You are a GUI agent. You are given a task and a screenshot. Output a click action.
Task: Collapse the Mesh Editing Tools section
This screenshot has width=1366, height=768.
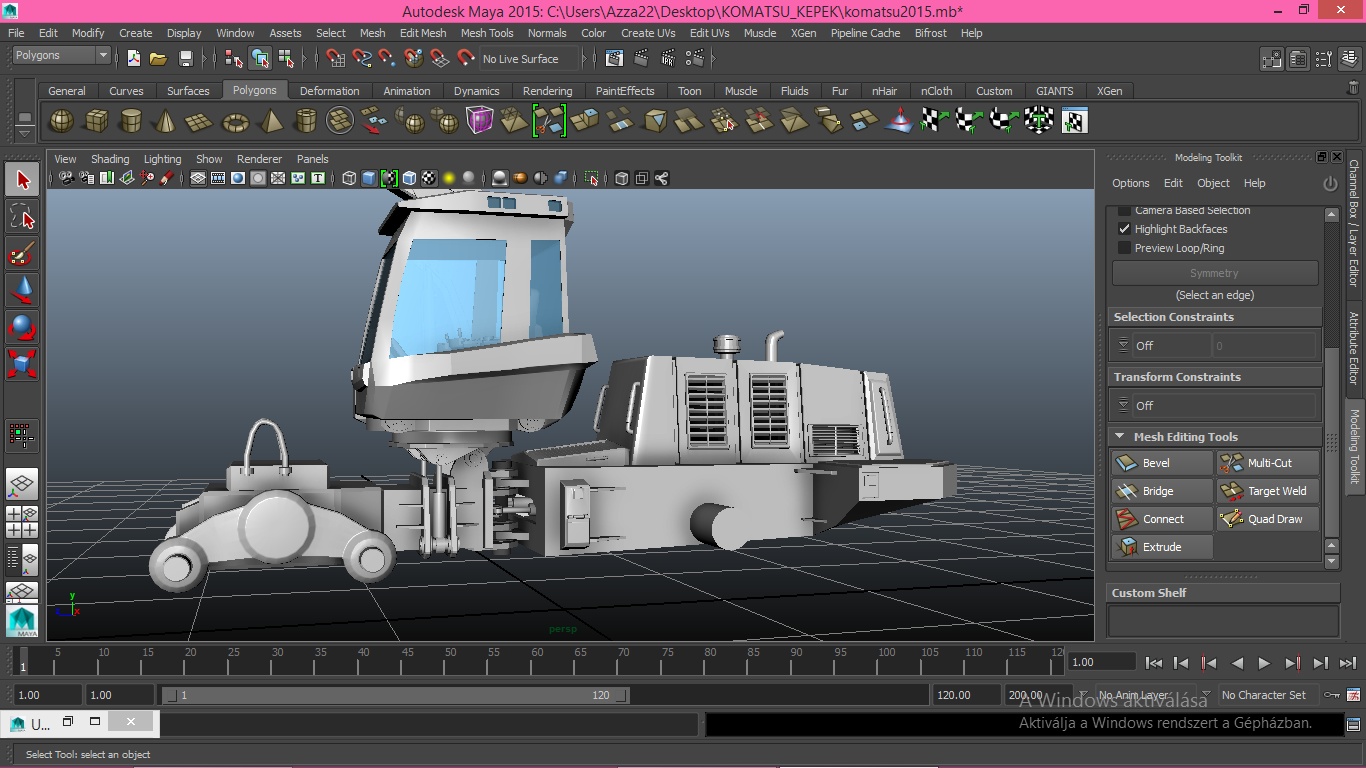[1120, 437]
